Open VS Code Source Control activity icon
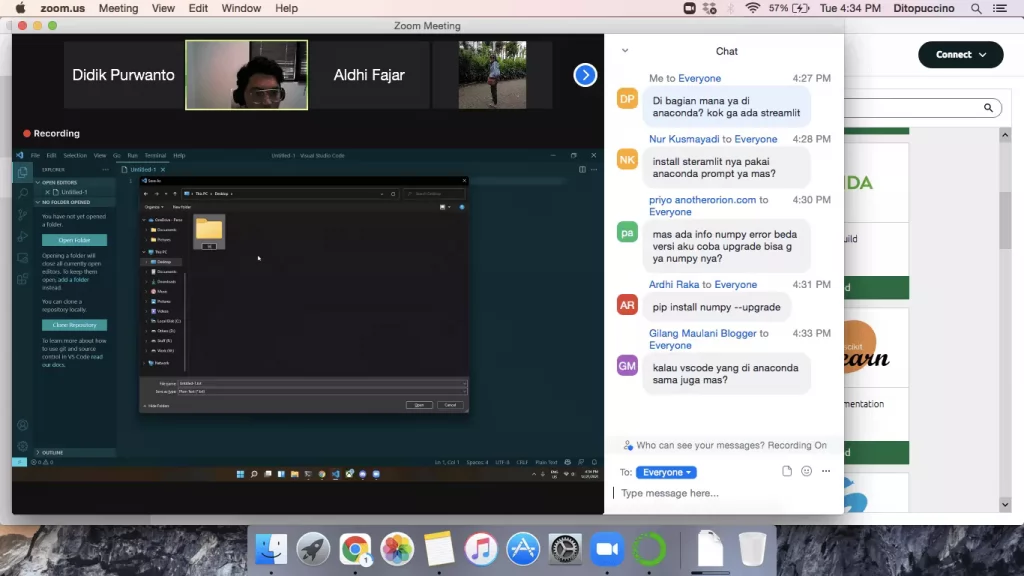The image size is (1024, 576). click(x=23, y=215)
